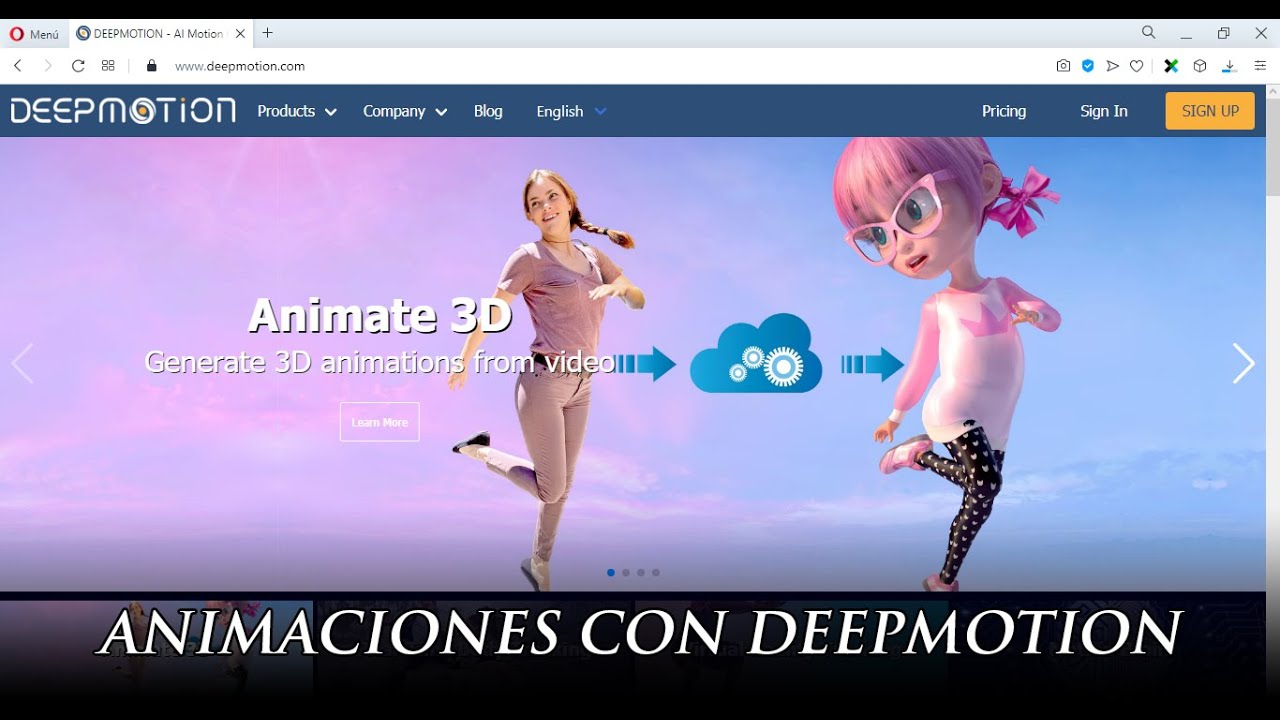Click the site security padlock icon

[152, 66]
